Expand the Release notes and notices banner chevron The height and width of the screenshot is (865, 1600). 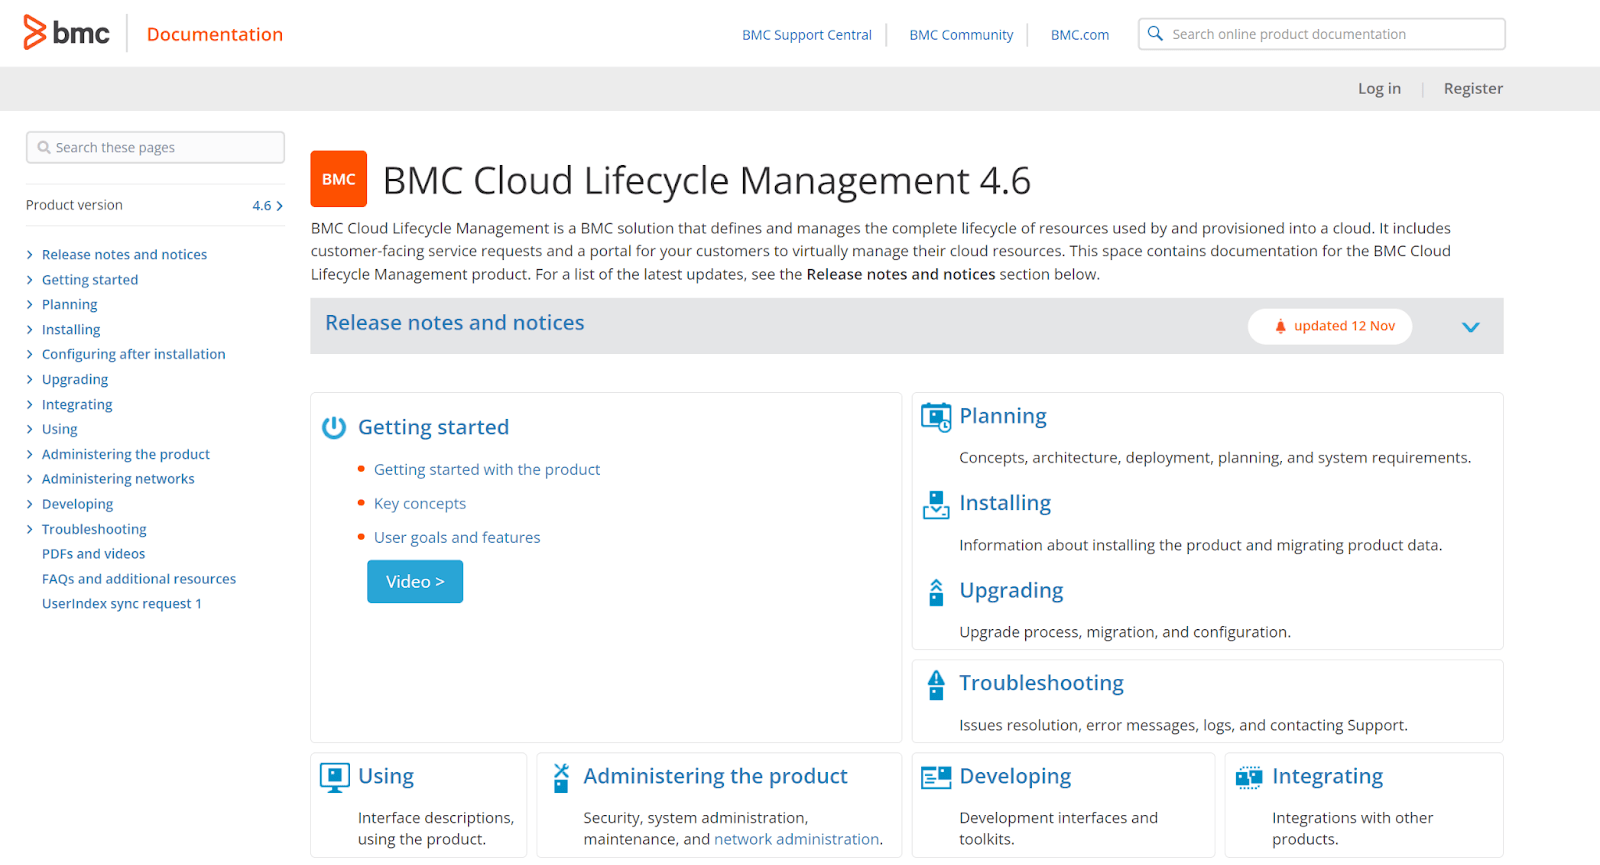click(1470, 327)
